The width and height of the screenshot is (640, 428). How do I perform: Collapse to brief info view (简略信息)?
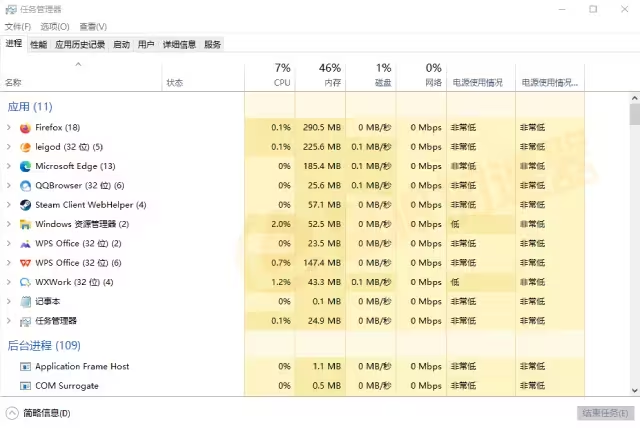pos(38,413)
